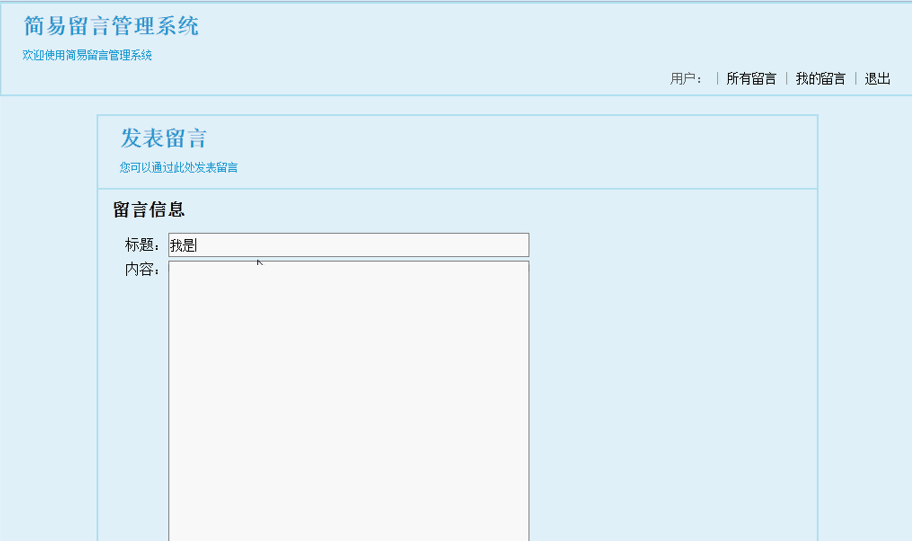
Task: Click the 留言信息 section heading
Action: [x=149, y=209]
